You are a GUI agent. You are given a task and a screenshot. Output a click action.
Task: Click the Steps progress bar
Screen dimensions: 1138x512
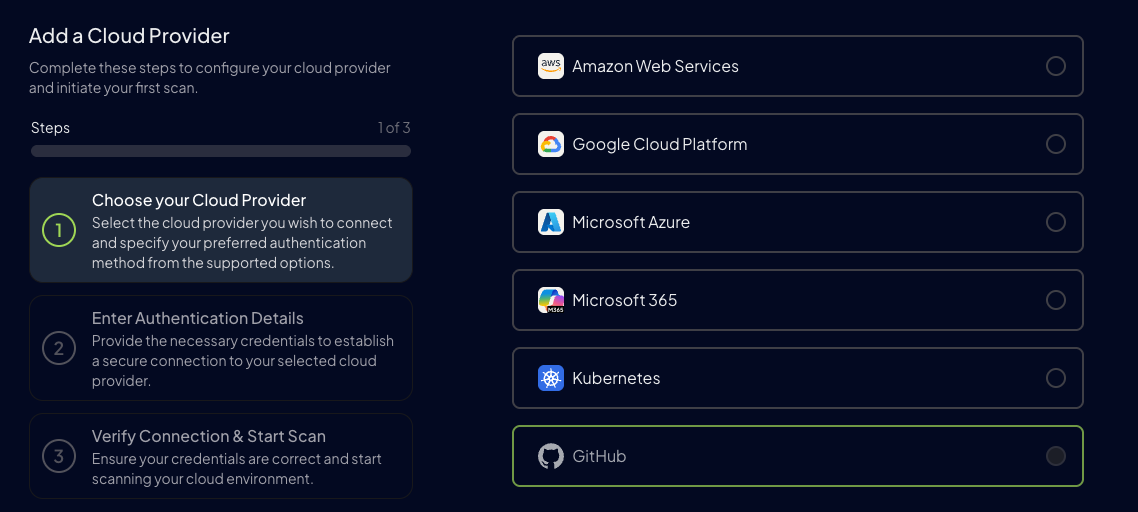tap(221, 151)
